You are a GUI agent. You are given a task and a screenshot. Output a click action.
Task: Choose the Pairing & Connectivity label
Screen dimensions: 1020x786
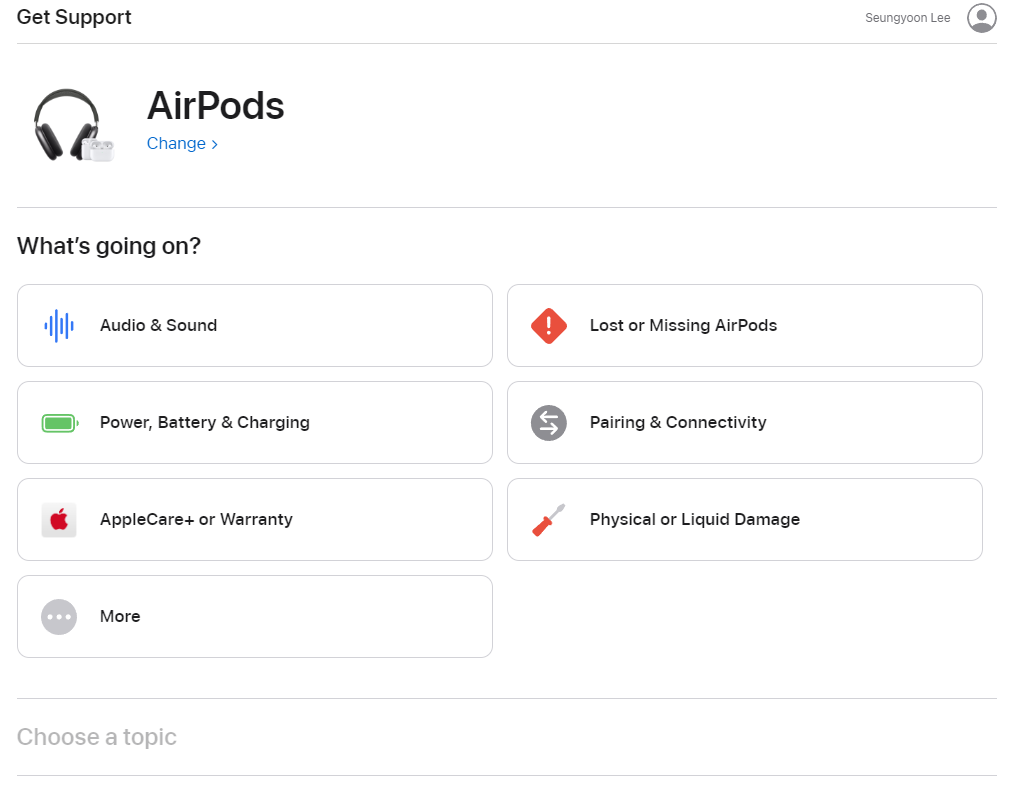678,422
